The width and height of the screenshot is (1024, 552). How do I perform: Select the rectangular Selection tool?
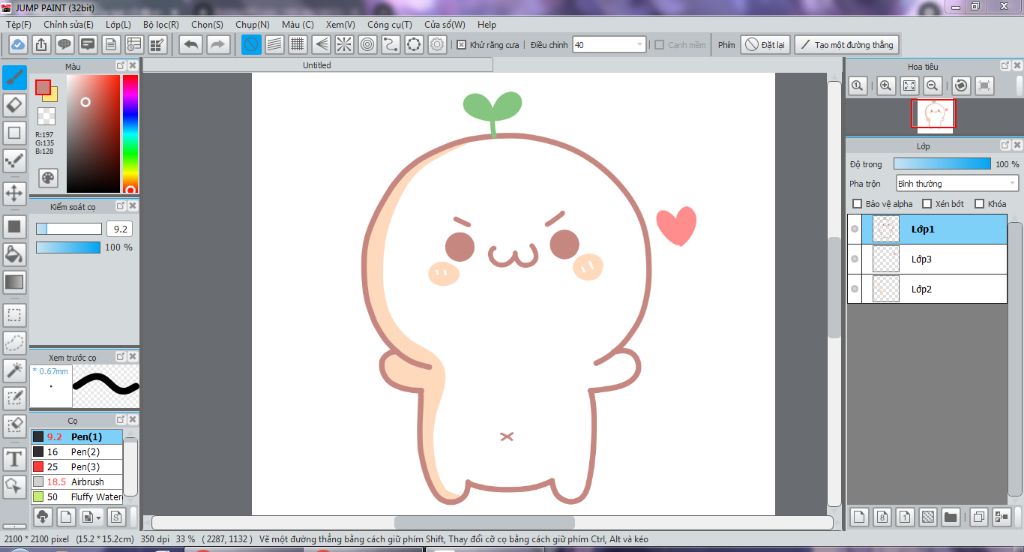(14, 316)
